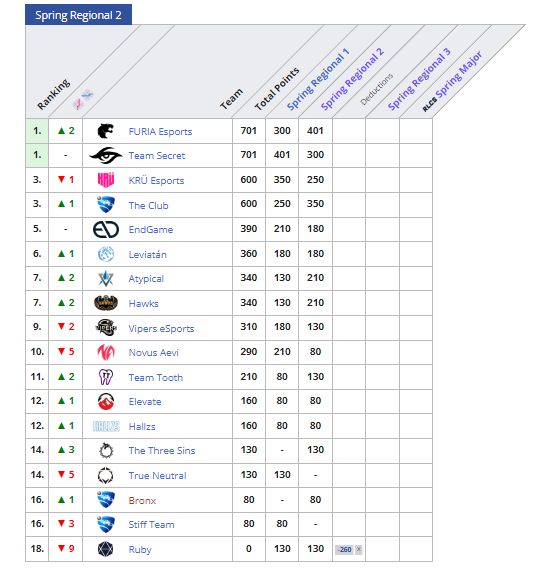Image resolution: width=559 pixels, height=573 pixels.
Task: Click the Leviatán team logo
Action: click(106, 254)
